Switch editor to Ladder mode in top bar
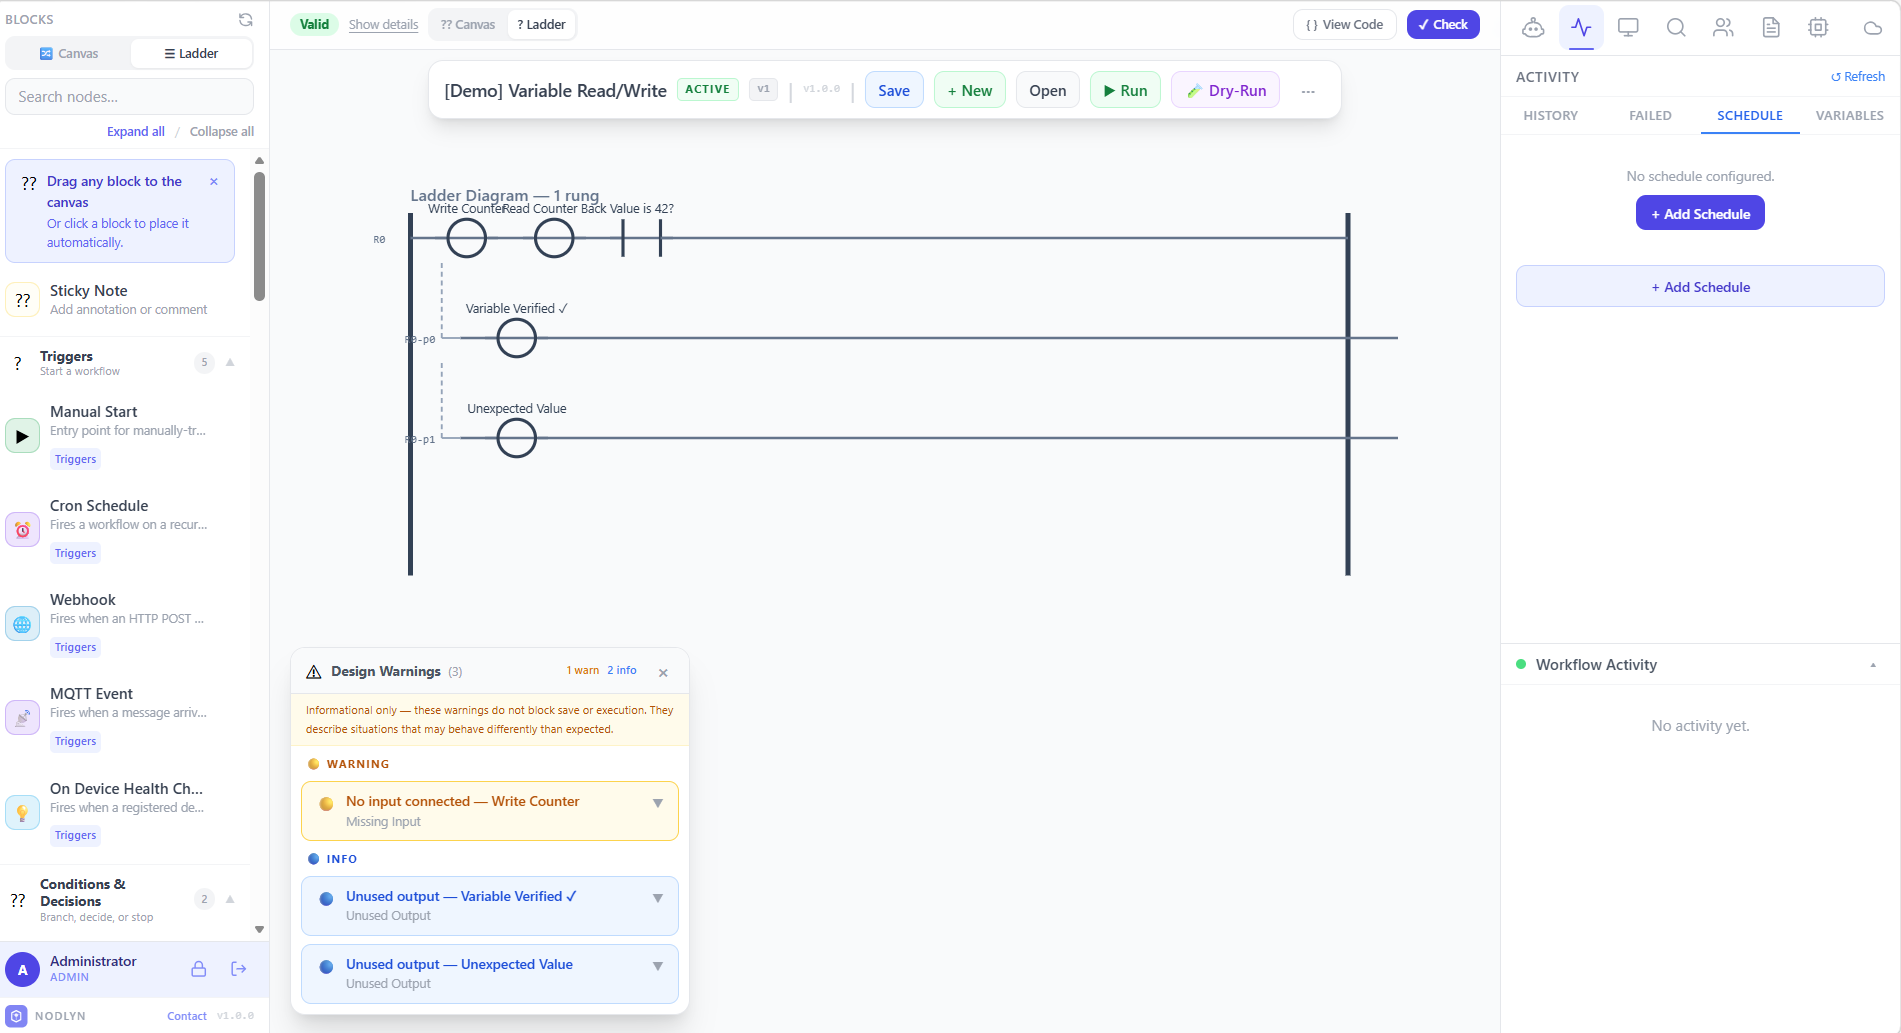The image size is (1901, 1033). click(541, 25)
